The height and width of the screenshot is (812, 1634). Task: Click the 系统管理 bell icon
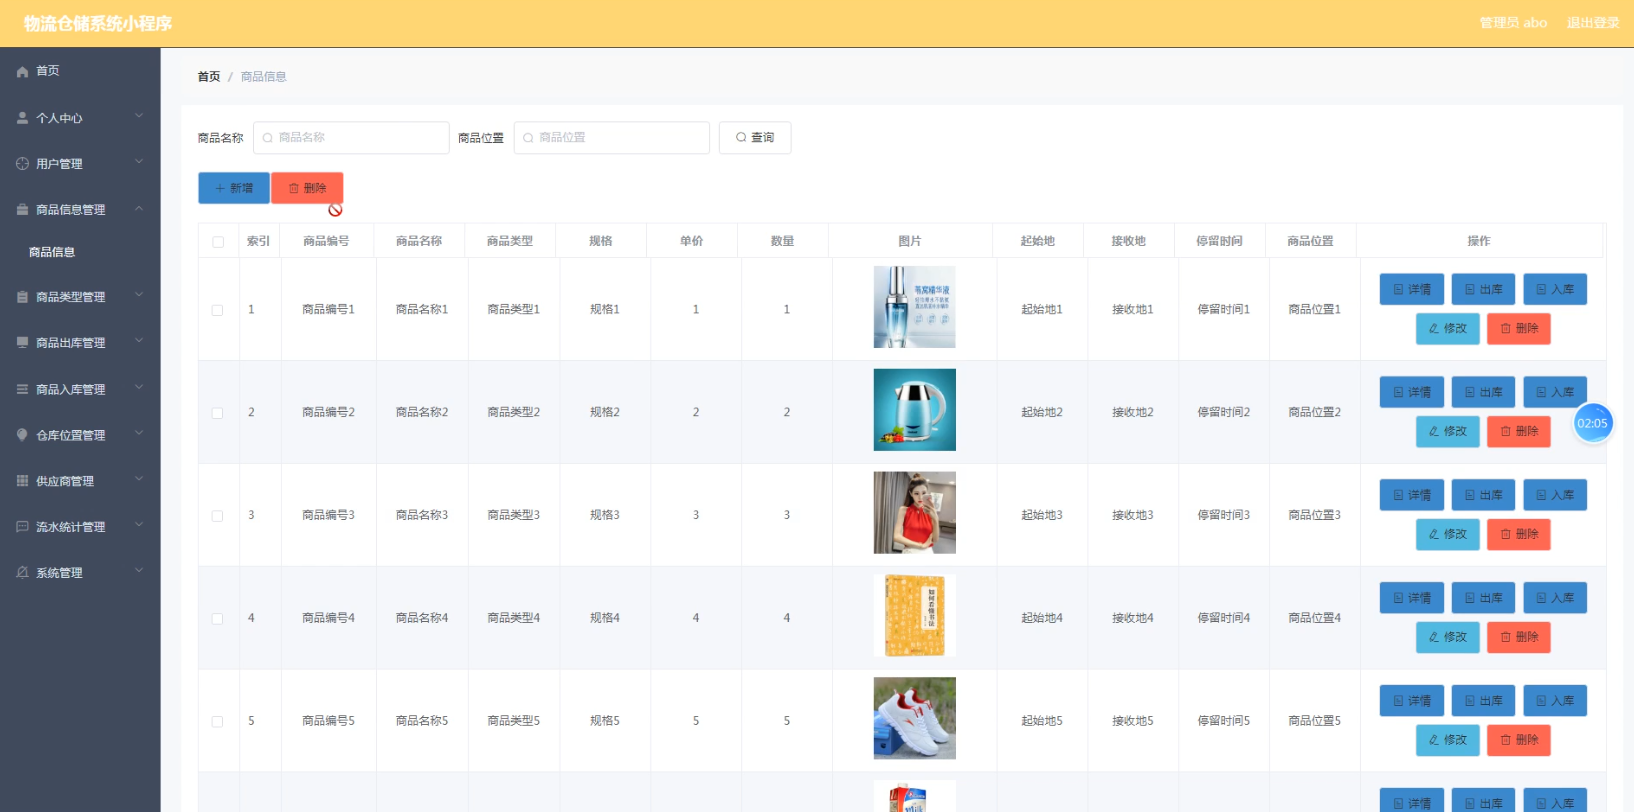coord(22,573)
